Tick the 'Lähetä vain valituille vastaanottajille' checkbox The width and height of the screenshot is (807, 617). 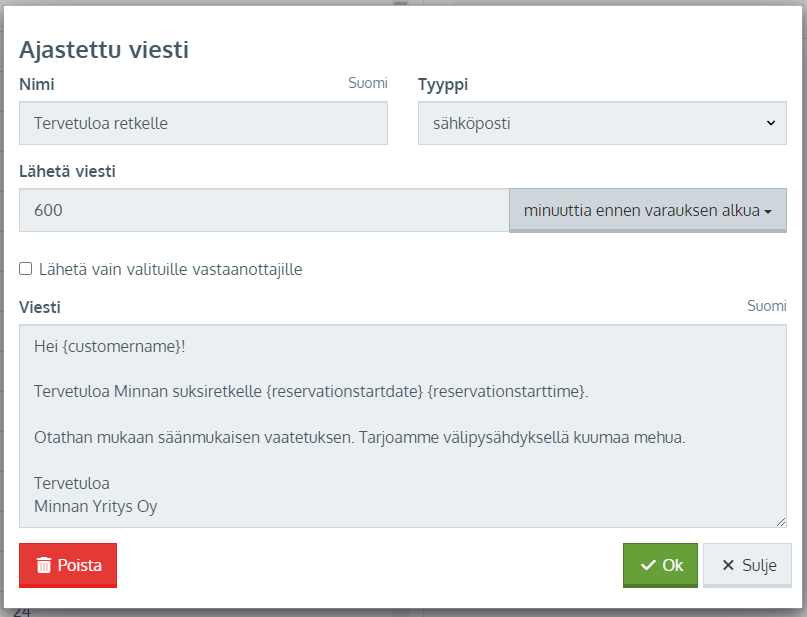click(x=26, y=269)
